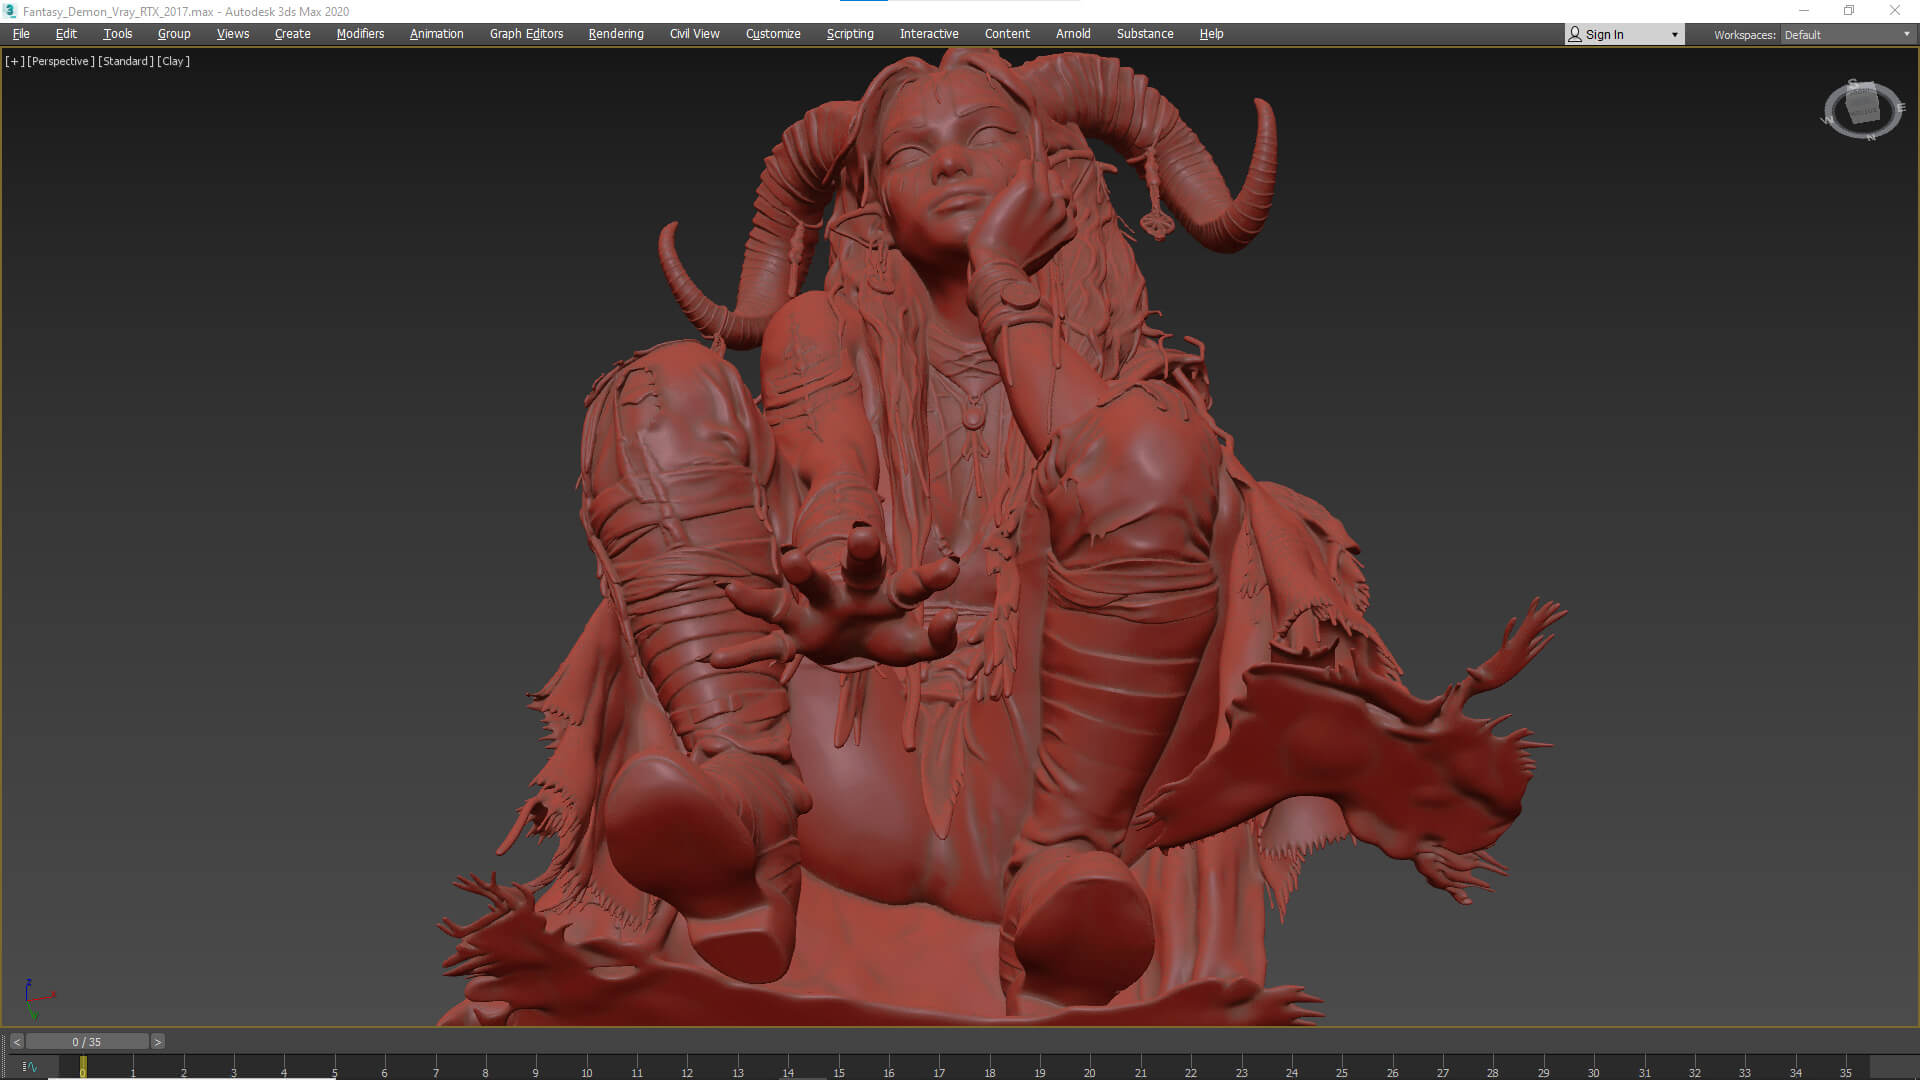
Task: Open the Graph Editors menu
Action: (527, 34)
